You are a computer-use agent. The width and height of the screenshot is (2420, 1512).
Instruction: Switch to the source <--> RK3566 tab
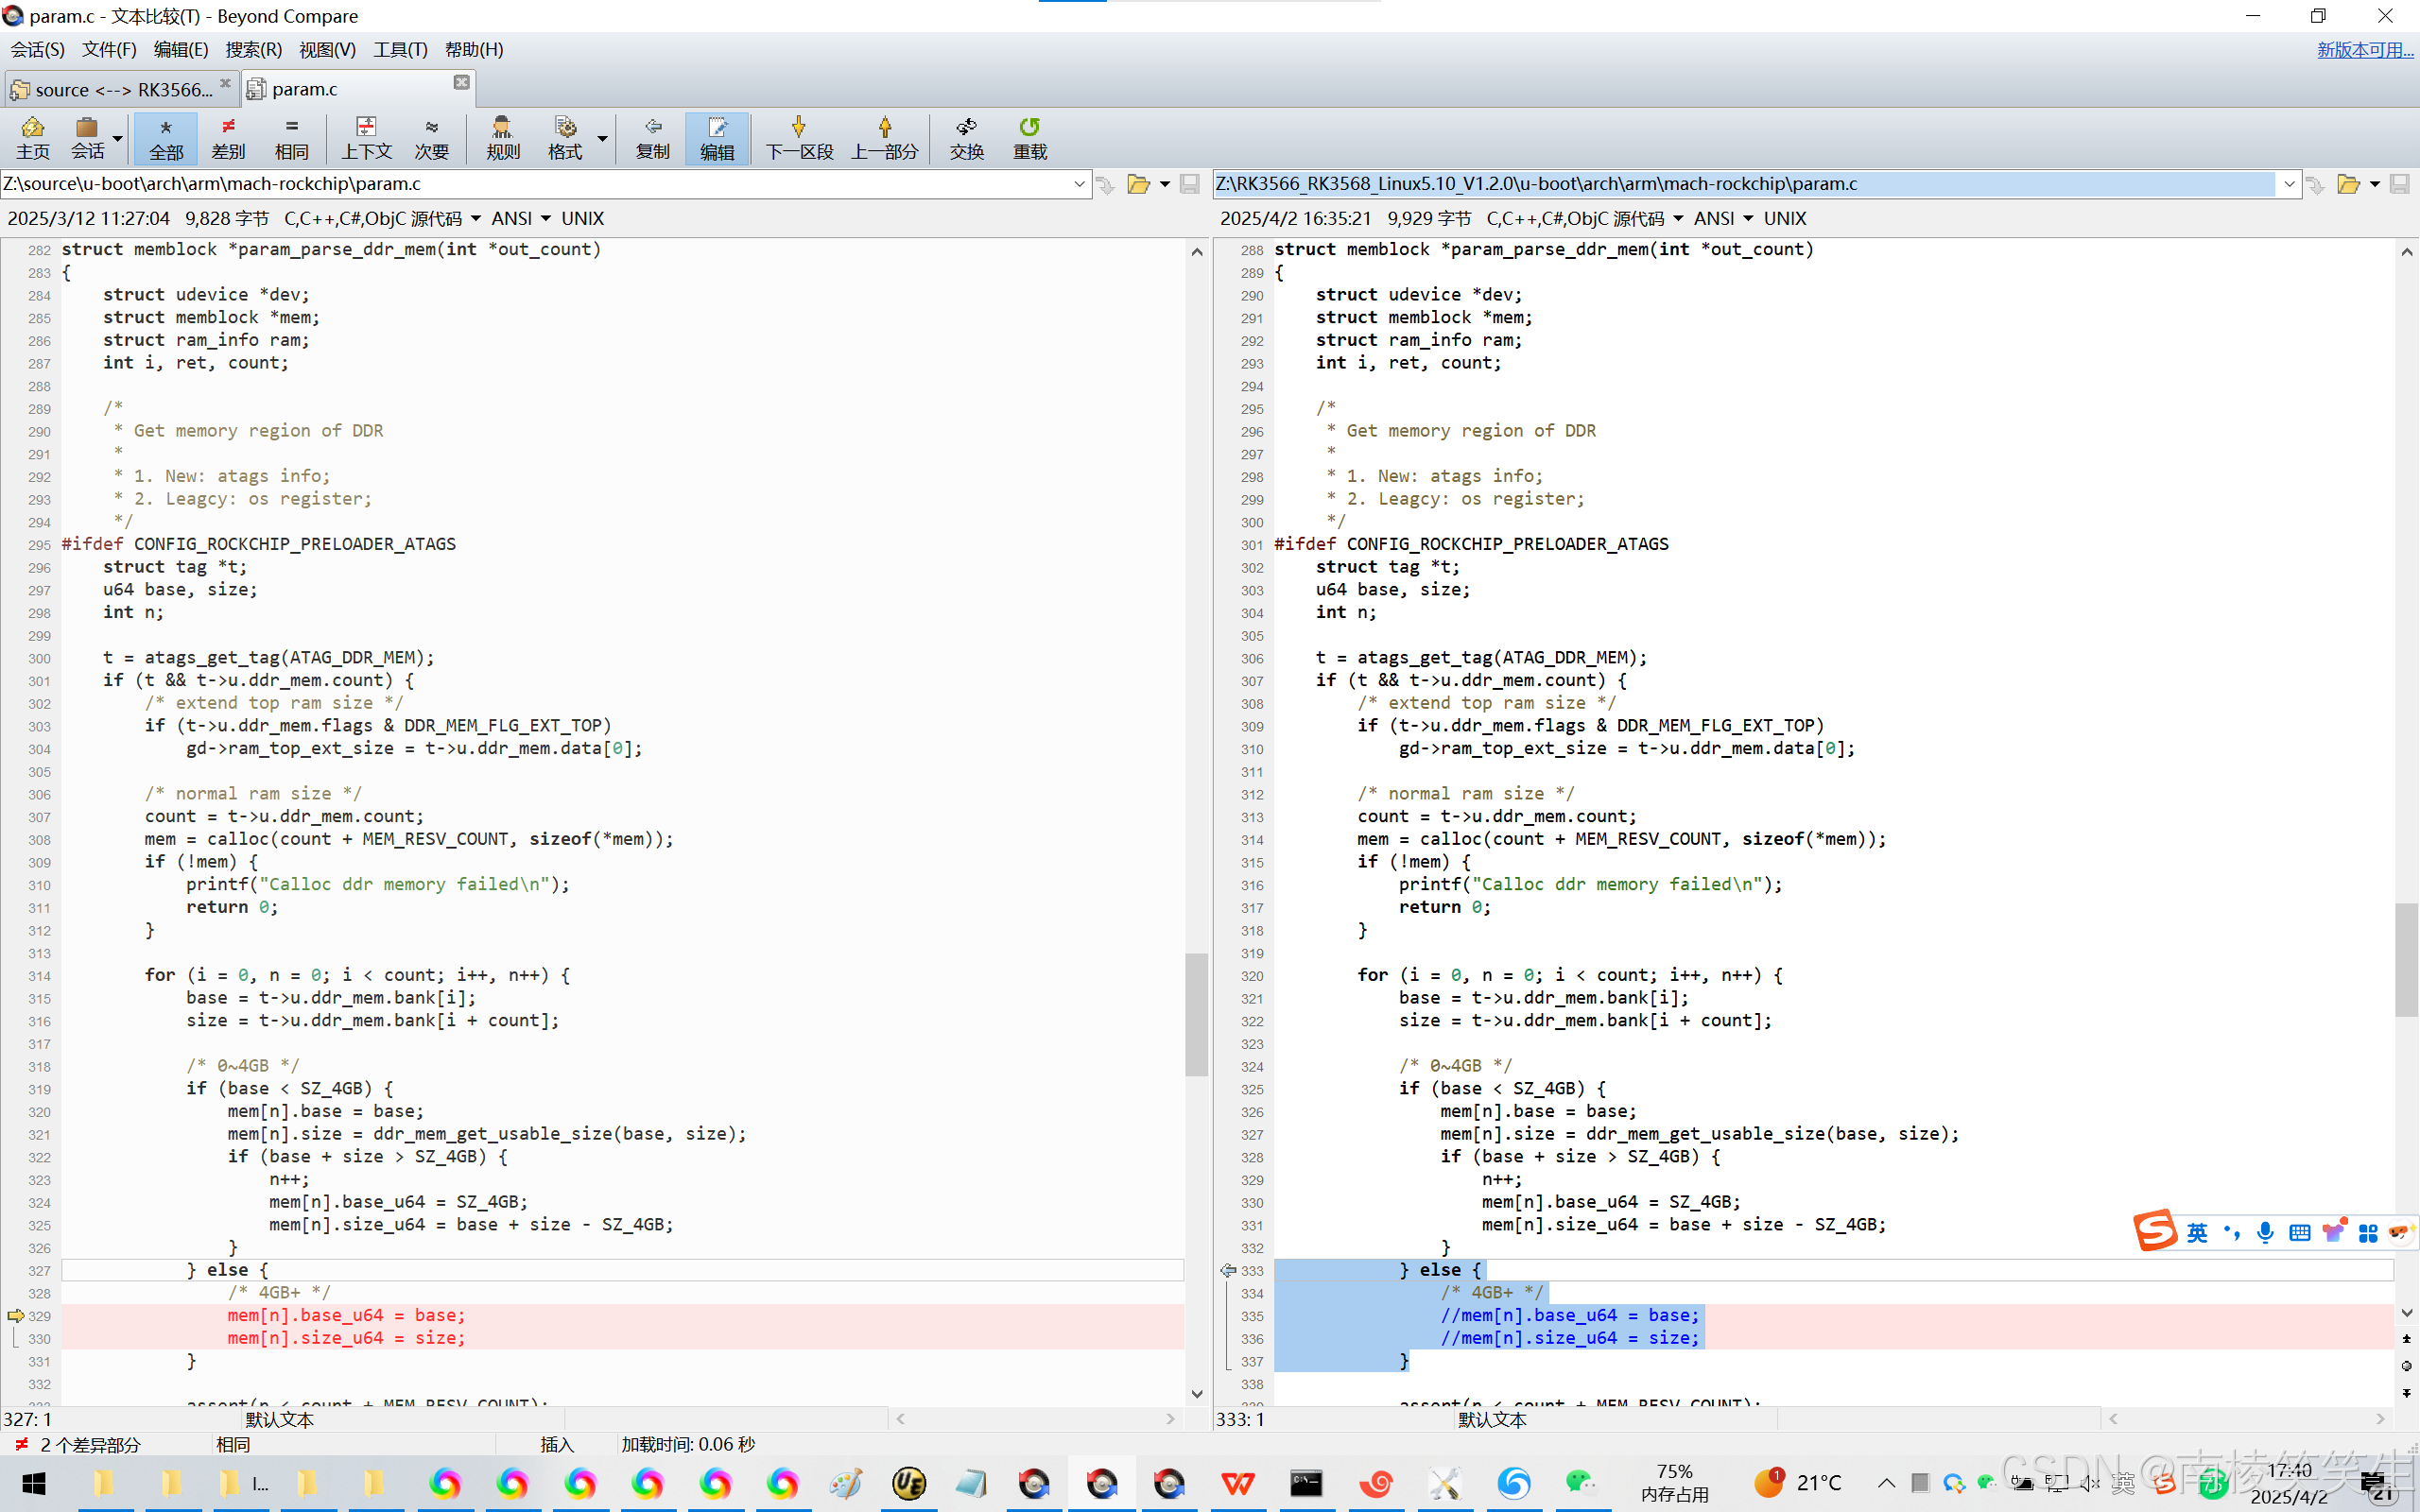tap(122, 90)
